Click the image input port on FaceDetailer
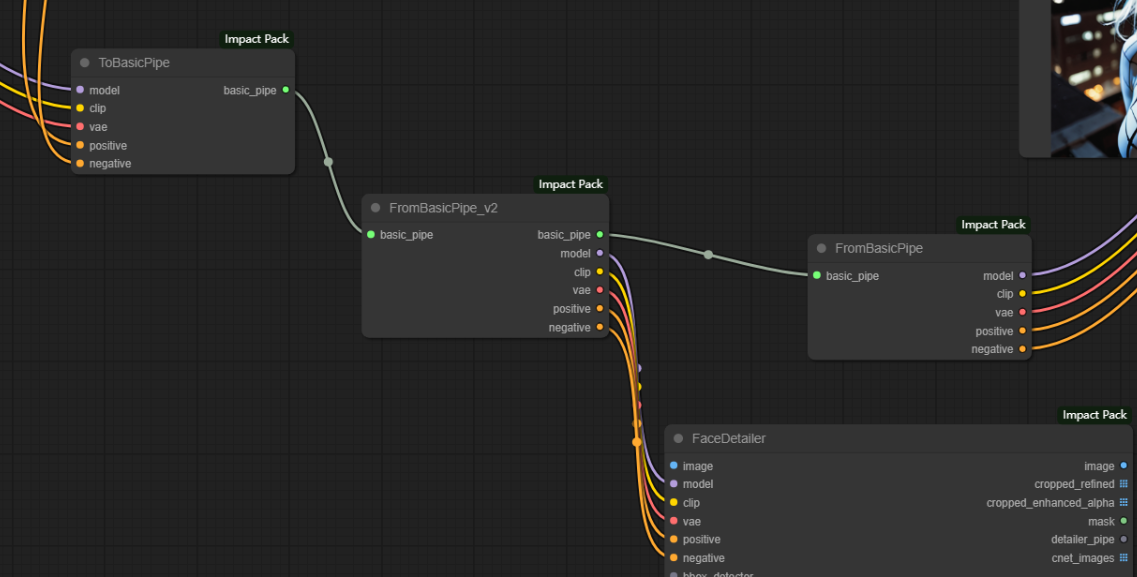 tap(674, 466)
